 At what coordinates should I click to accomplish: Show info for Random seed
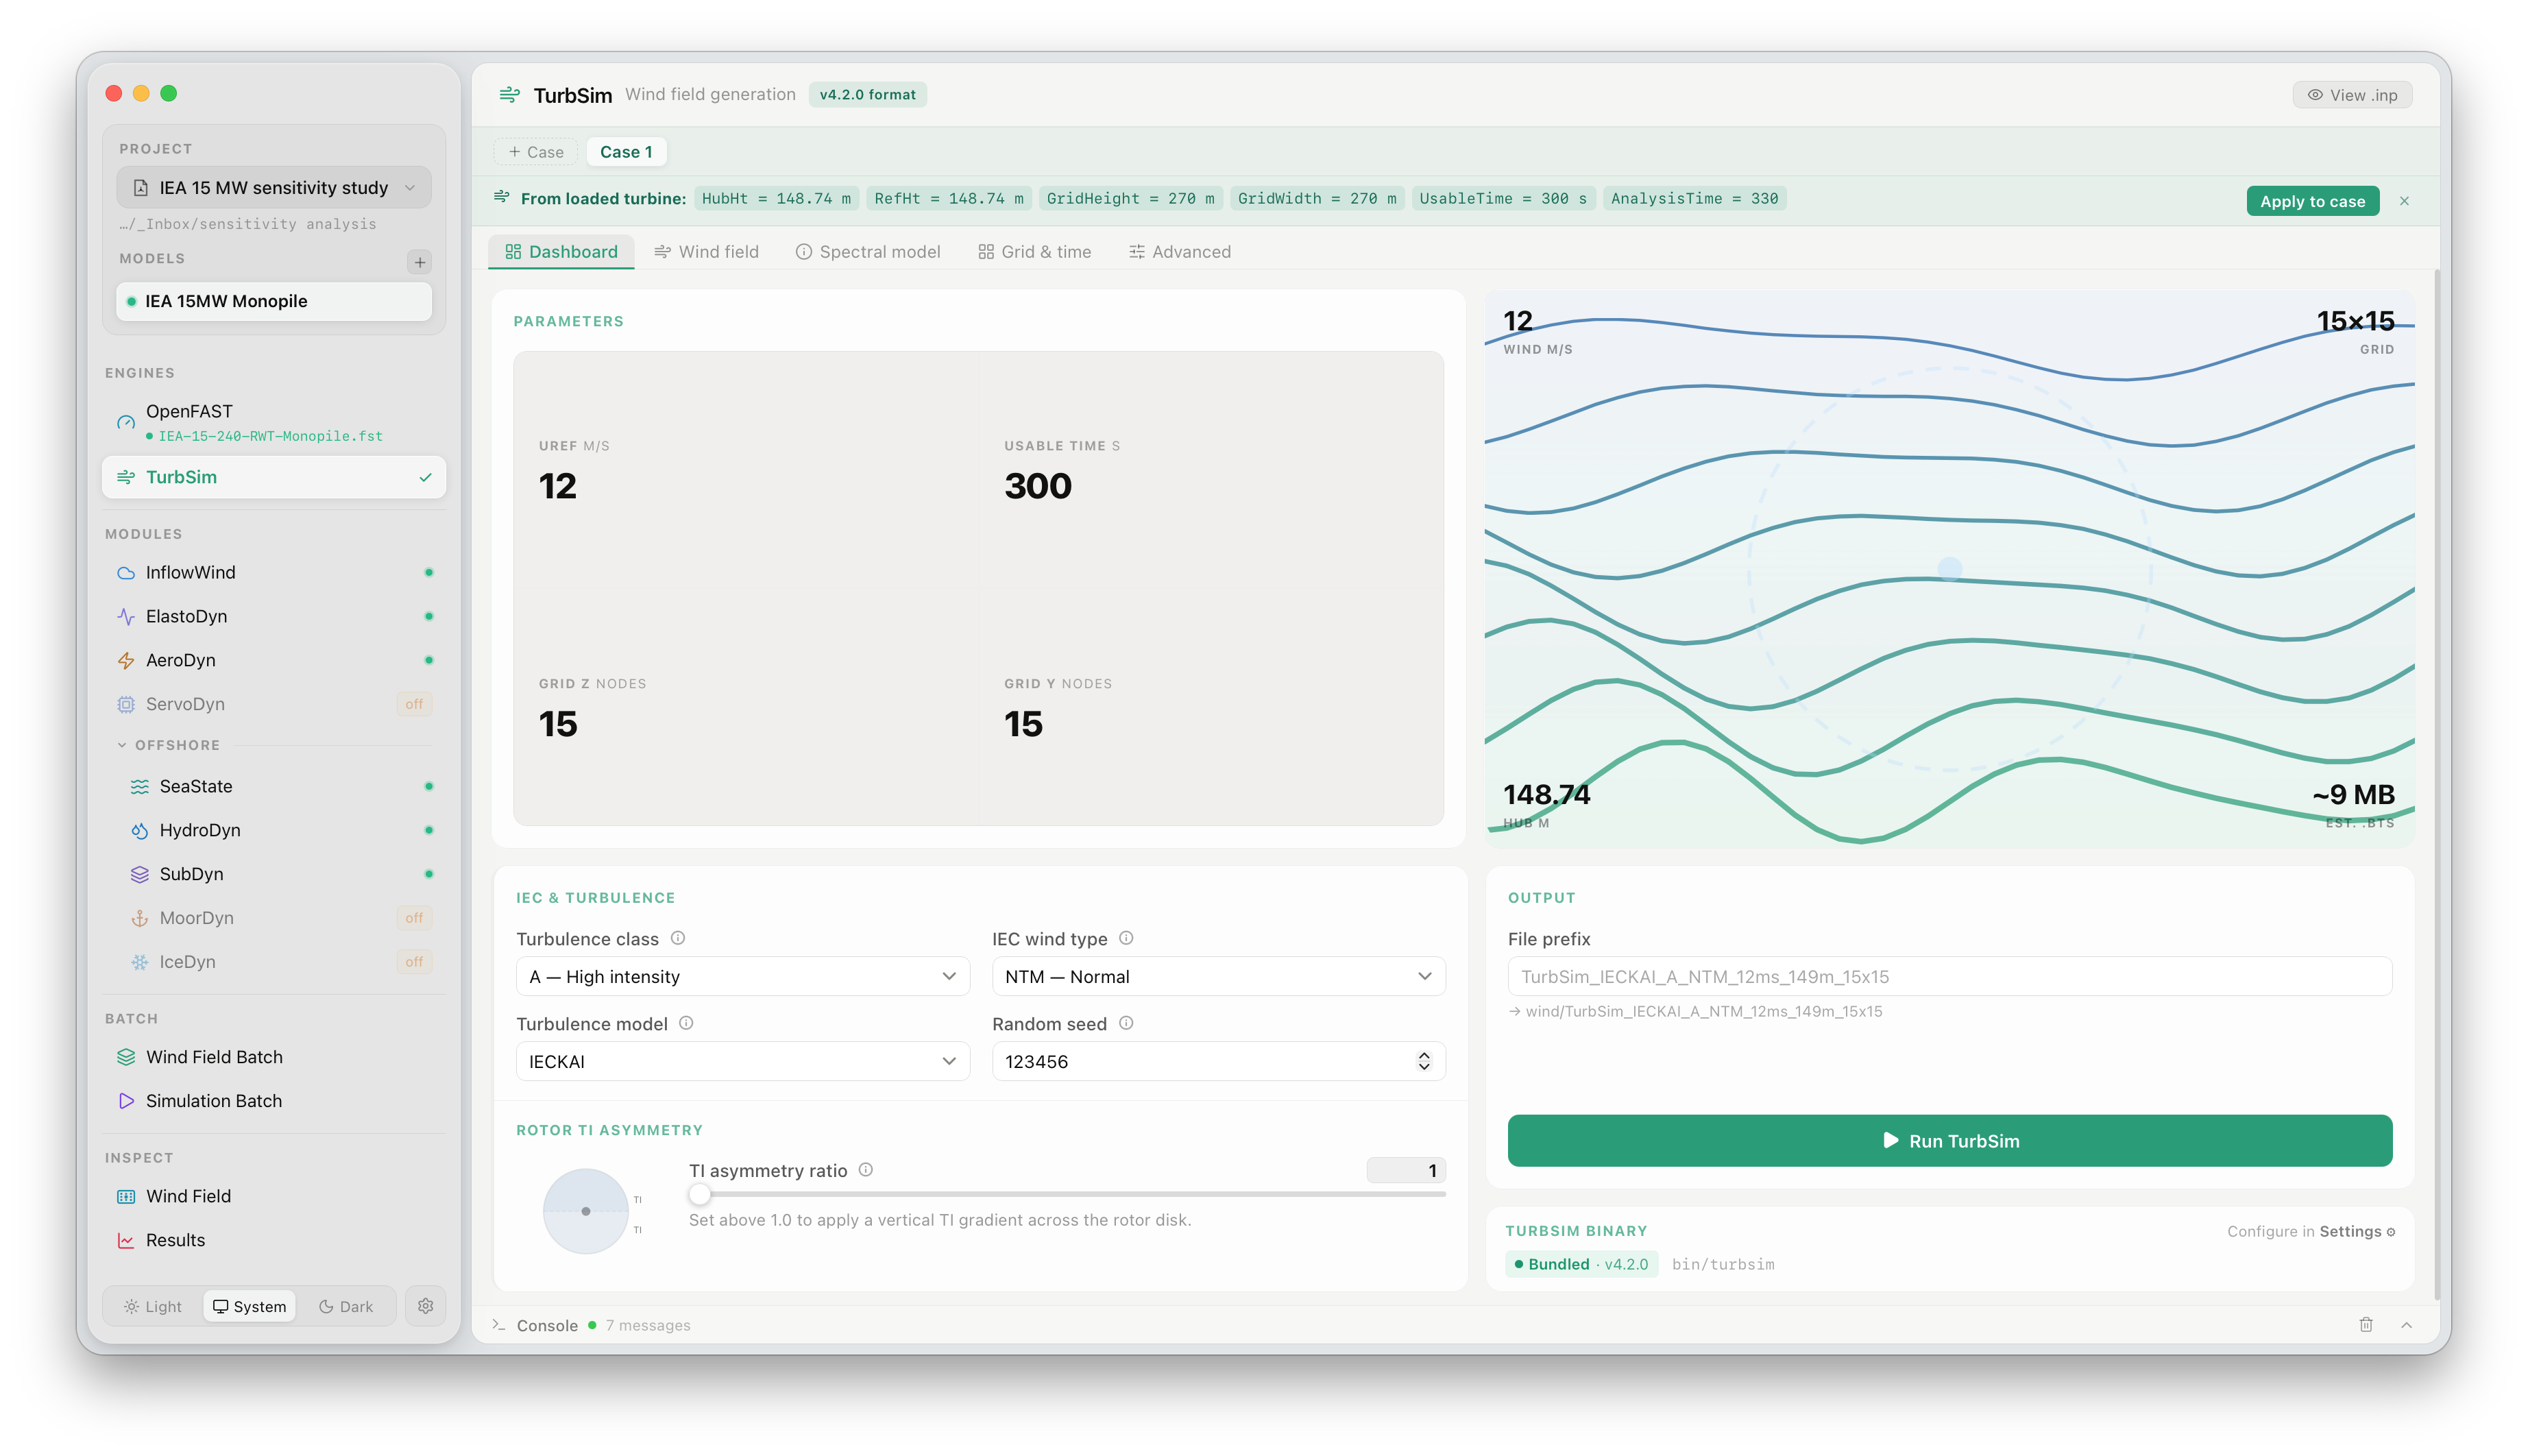tap(1126, 1023)
